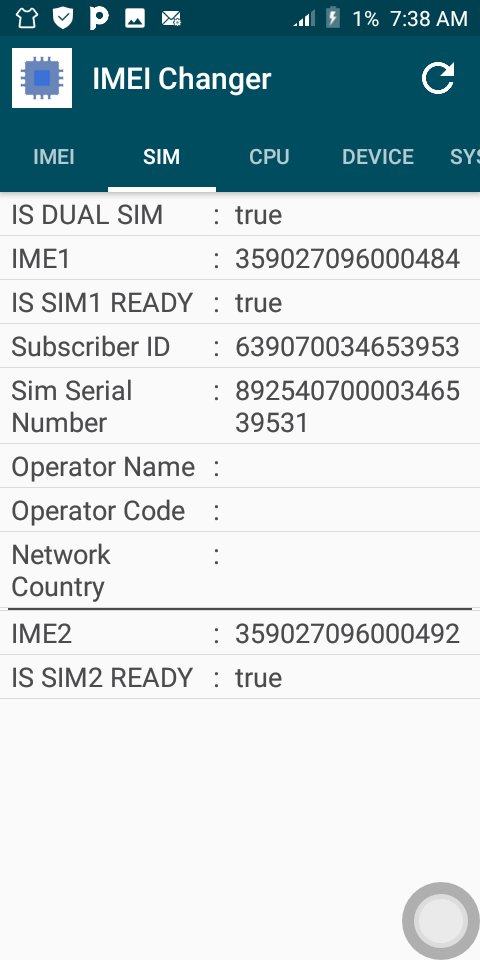Select the SIM tab

click(x=162, y=157)
